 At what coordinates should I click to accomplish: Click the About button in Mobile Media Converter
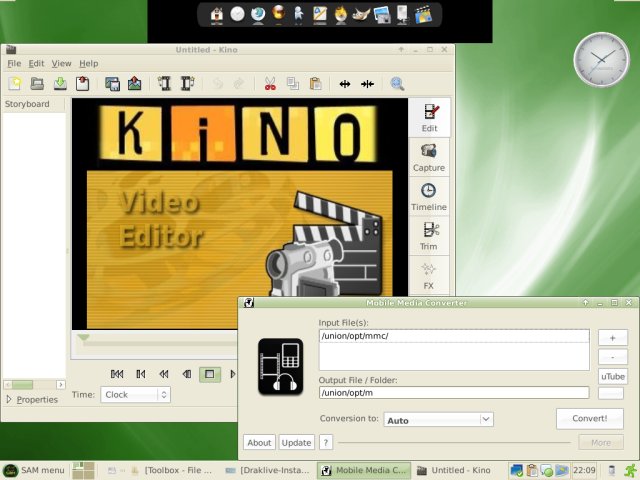[259, 442]
